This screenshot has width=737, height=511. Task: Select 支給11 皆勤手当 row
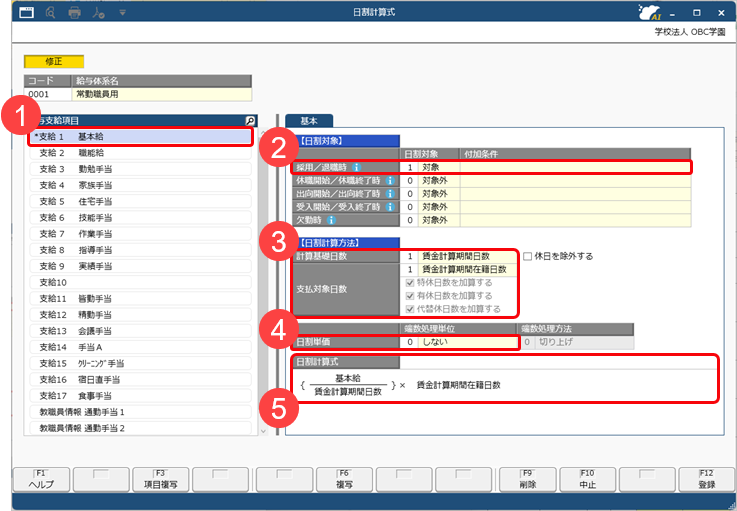141,299
